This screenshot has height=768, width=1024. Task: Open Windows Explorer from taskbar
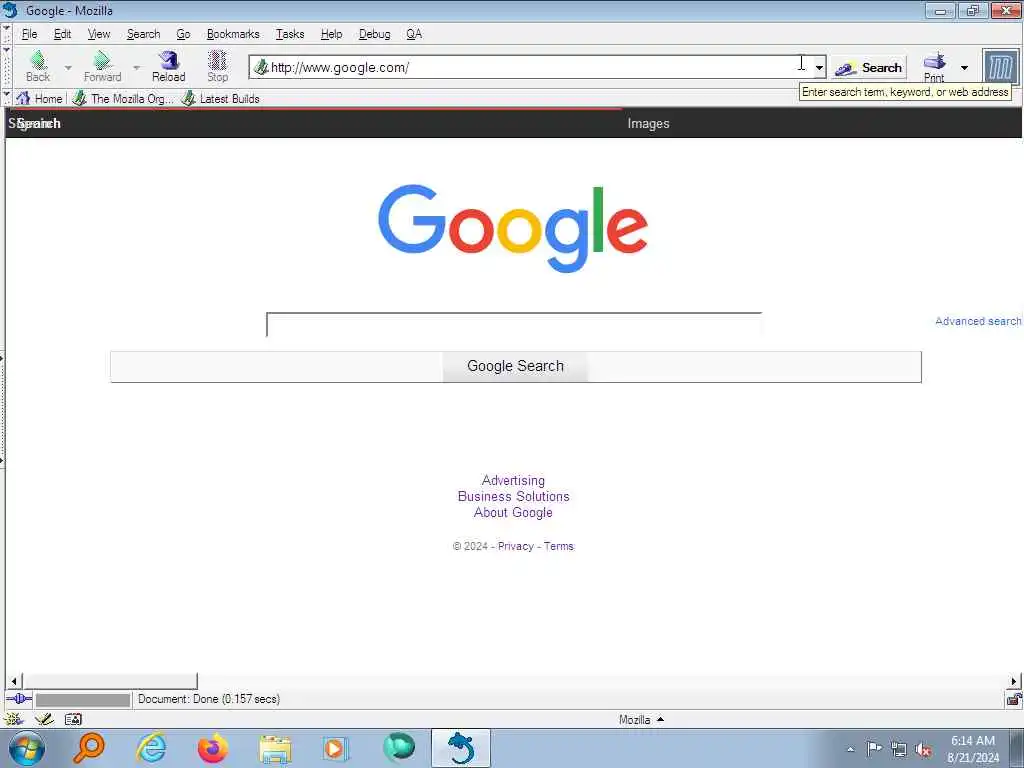point(275,748)
